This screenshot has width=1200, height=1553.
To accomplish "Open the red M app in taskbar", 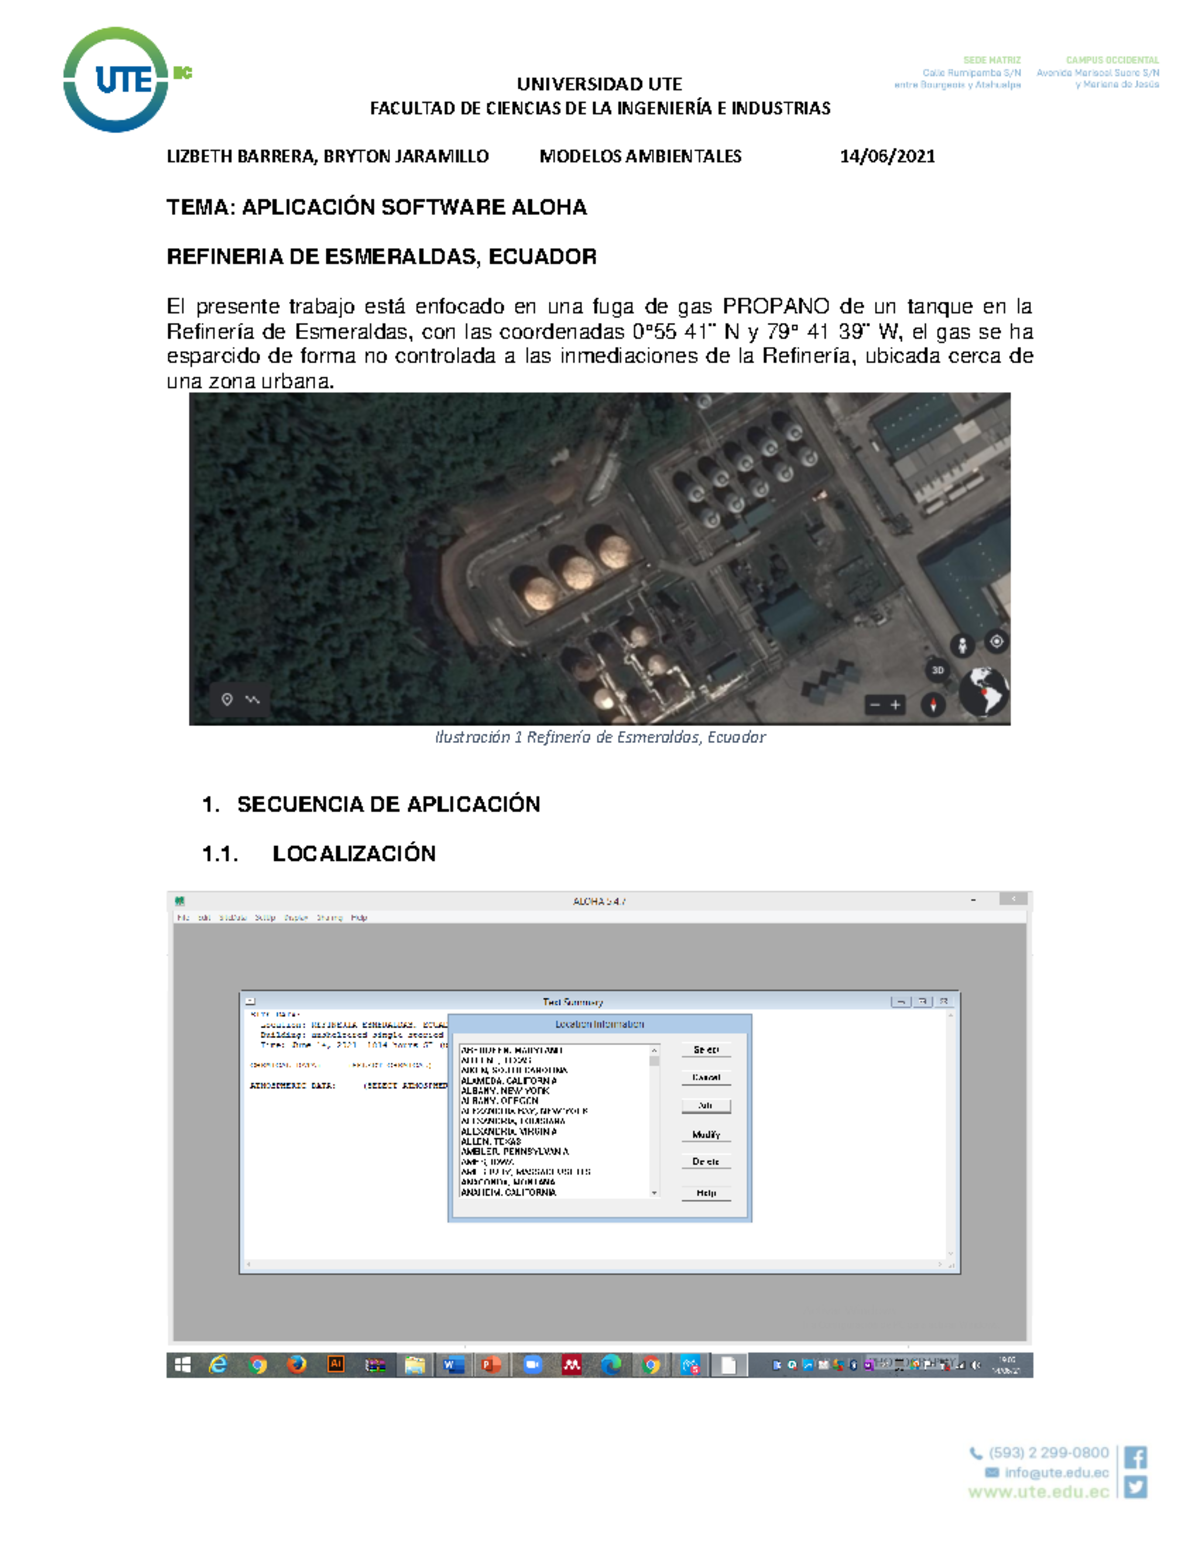I will click(x=571, y=1365).
